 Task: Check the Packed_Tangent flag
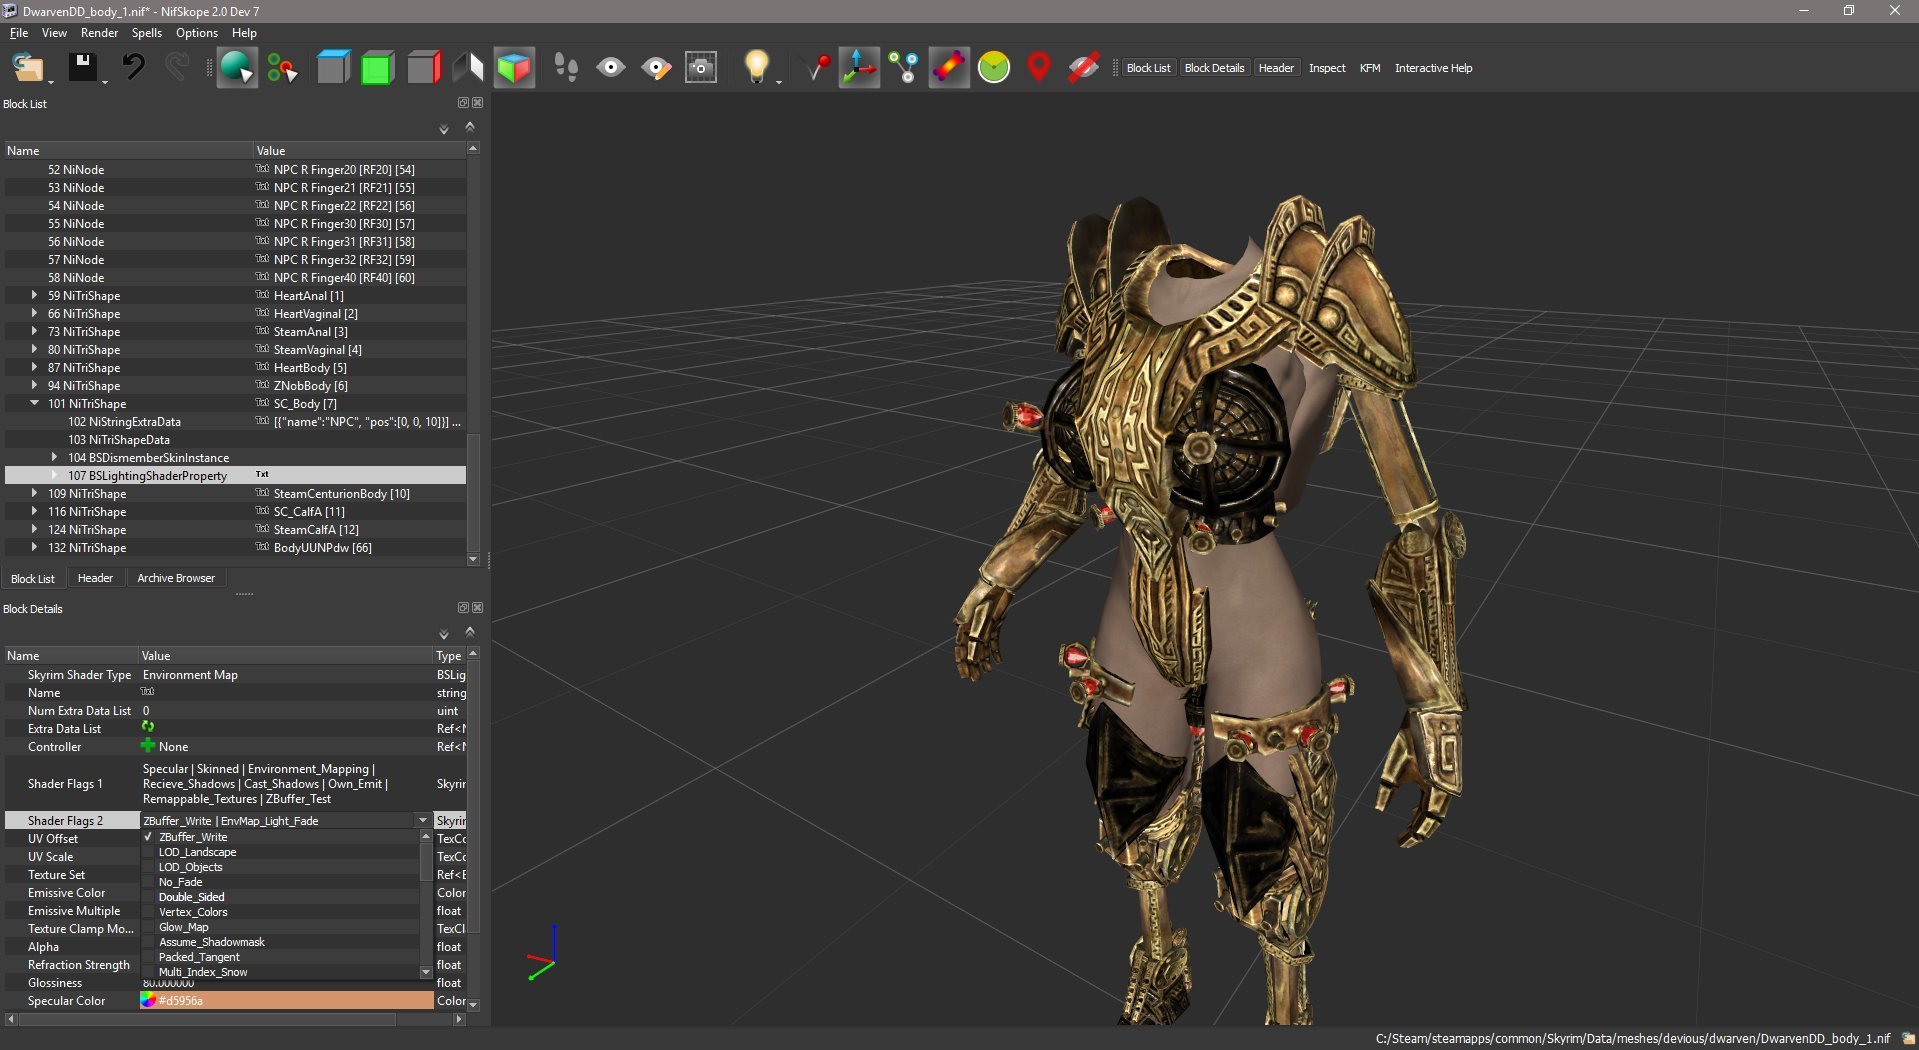[x=148, y=957]
